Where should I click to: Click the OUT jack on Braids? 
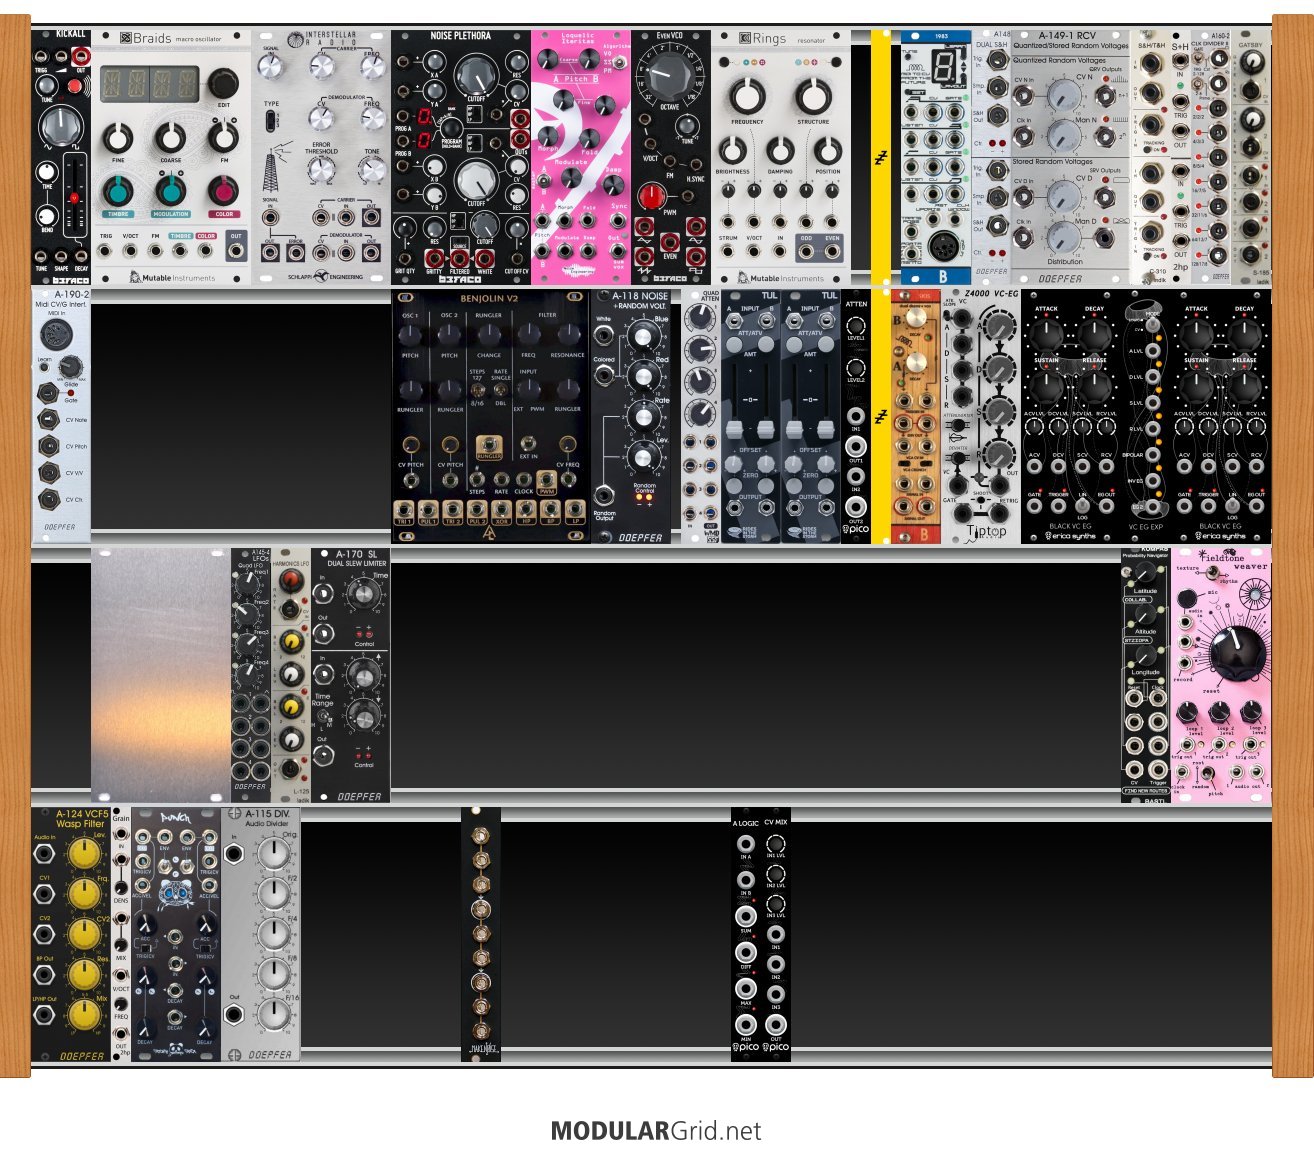coord(235,250)
